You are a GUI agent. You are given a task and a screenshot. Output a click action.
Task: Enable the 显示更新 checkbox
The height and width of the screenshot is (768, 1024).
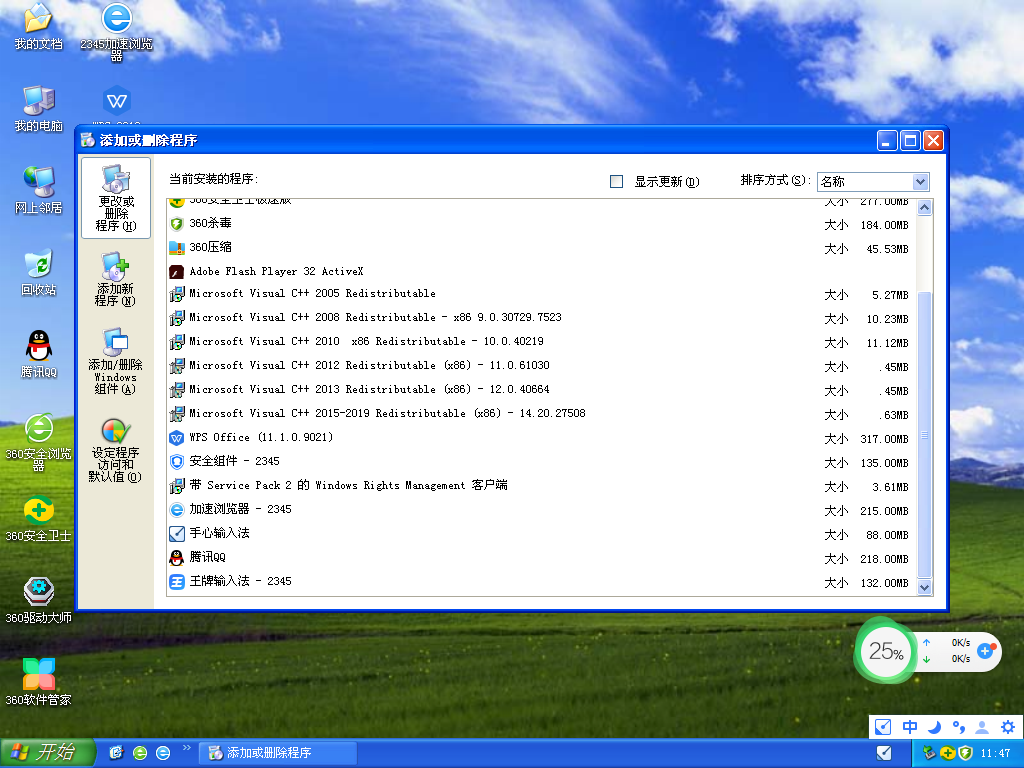[x=616, y=181]
